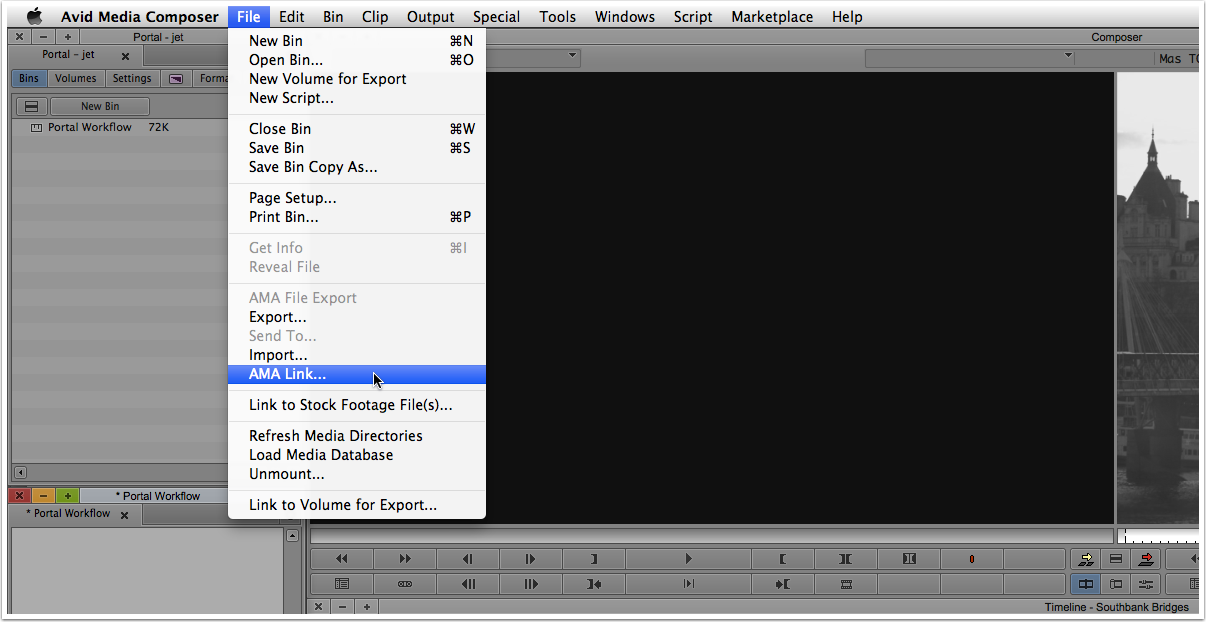Click the red Overwrite arrow button
Image resolution: width=1206 pixels, height=622 pixels.
click(1147, 559)
